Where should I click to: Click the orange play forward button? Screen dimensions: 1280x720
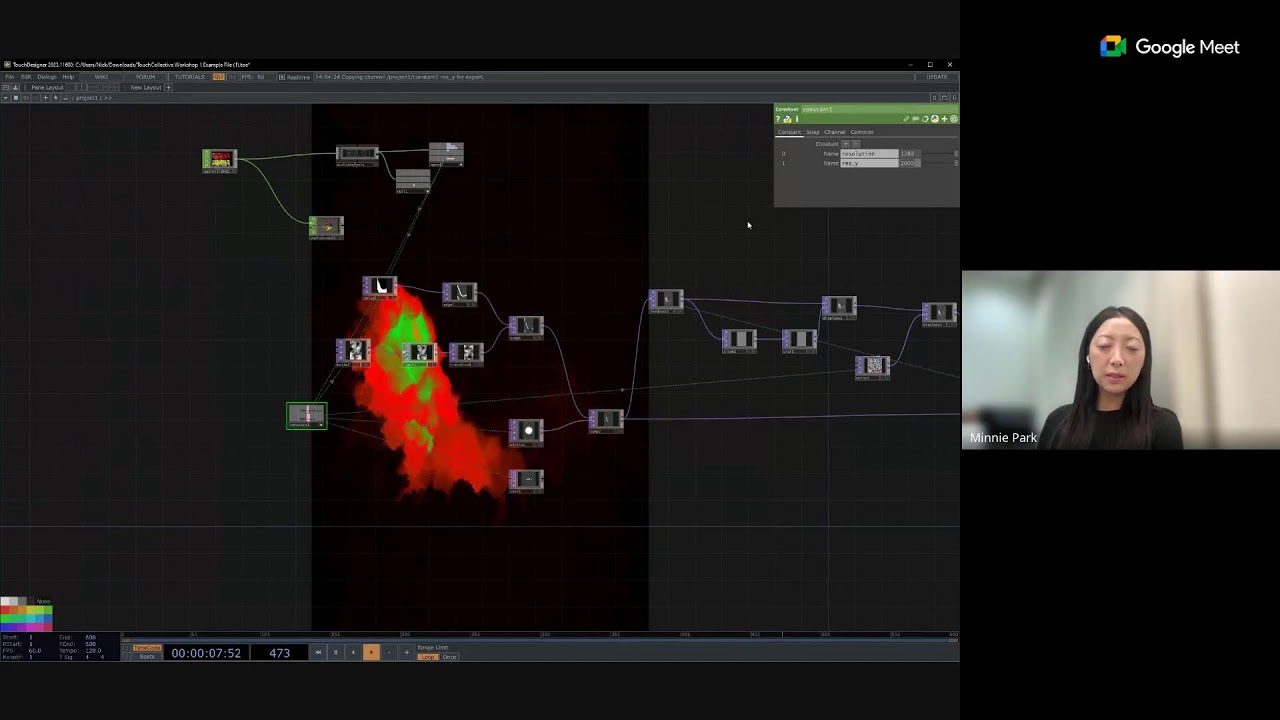click(371, 653)
